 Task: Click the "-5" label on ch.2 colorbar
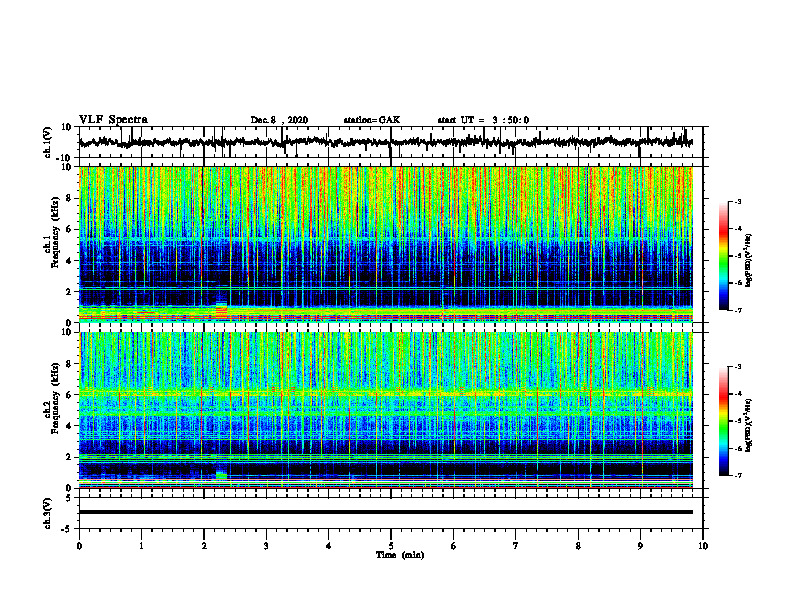(x=738, y=421)
